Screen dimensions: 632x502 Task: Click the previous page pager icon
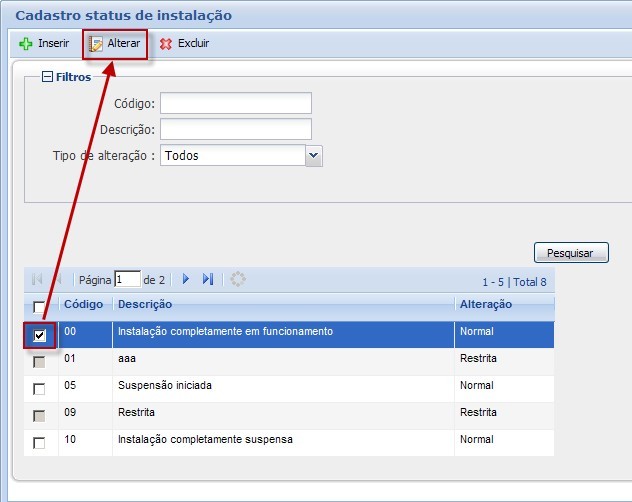pyautogui.click(x=58, y=280)
